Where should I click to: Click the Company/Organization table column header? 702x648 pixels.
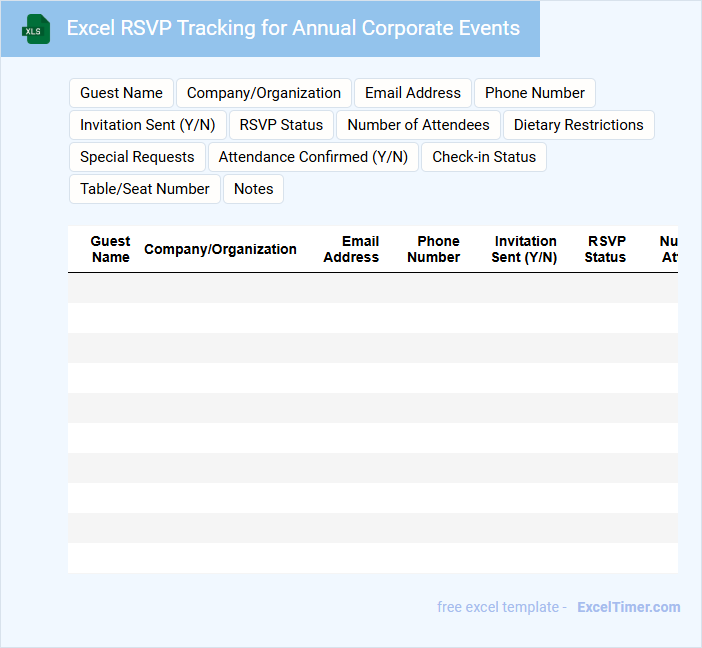(220, 249)
